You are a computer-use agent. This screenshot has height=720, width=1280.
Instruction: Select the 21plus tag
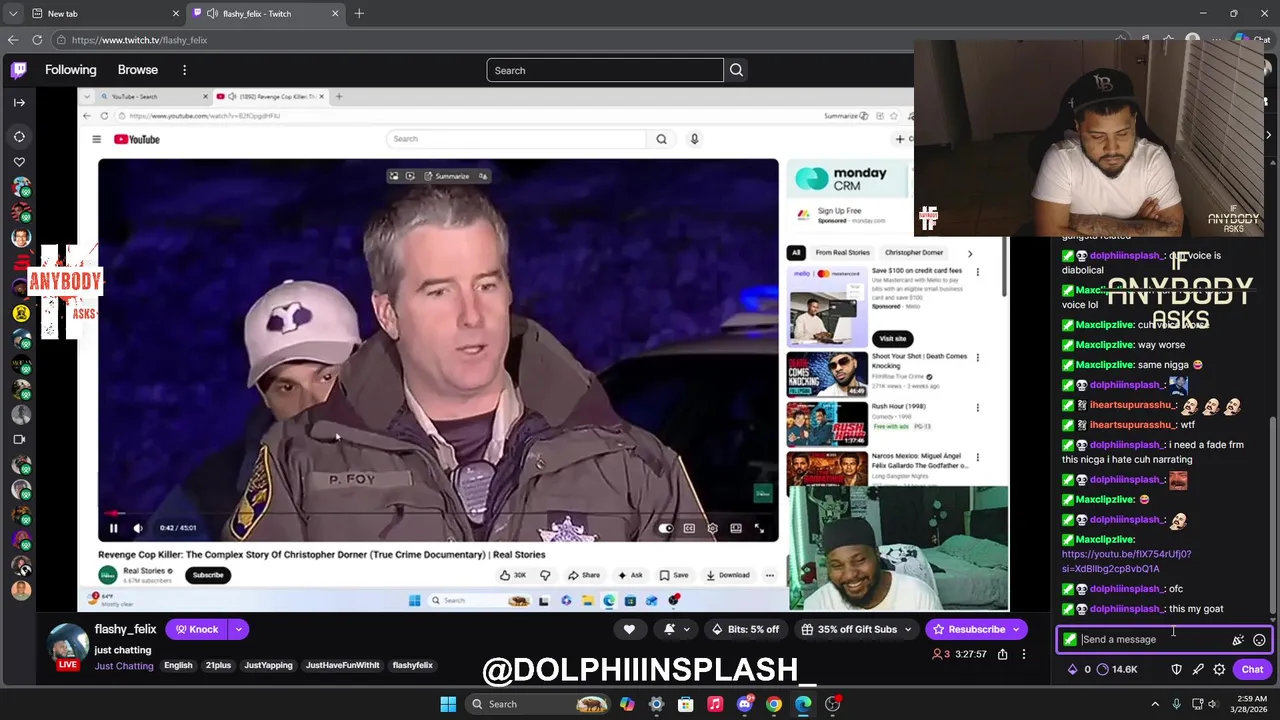click(x=218, y=666)
